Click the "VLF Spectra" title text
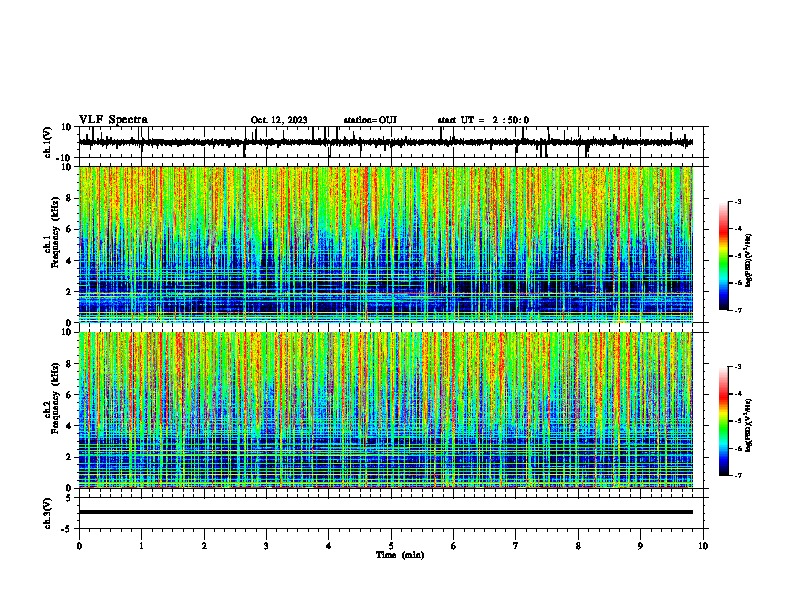 click(113, 120)
